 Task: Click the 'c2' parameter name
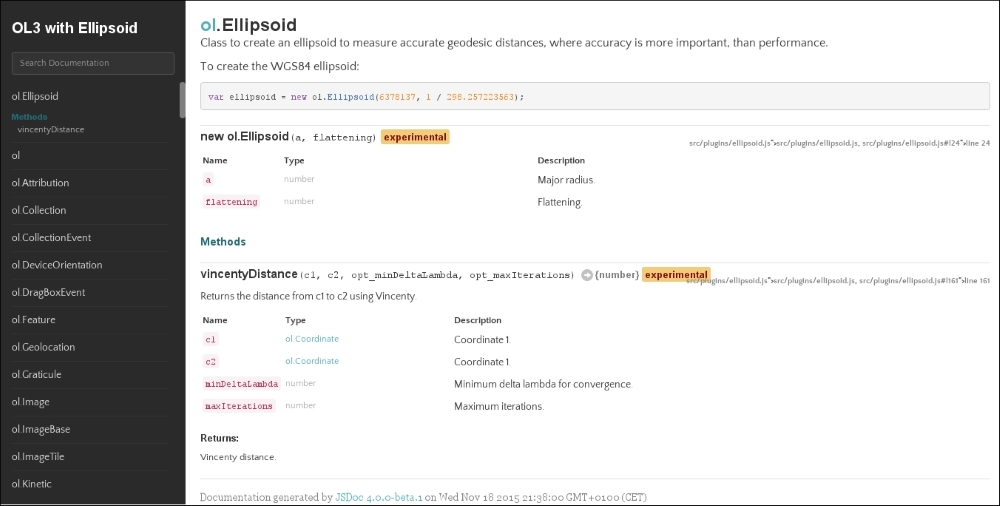click(210, 362)
